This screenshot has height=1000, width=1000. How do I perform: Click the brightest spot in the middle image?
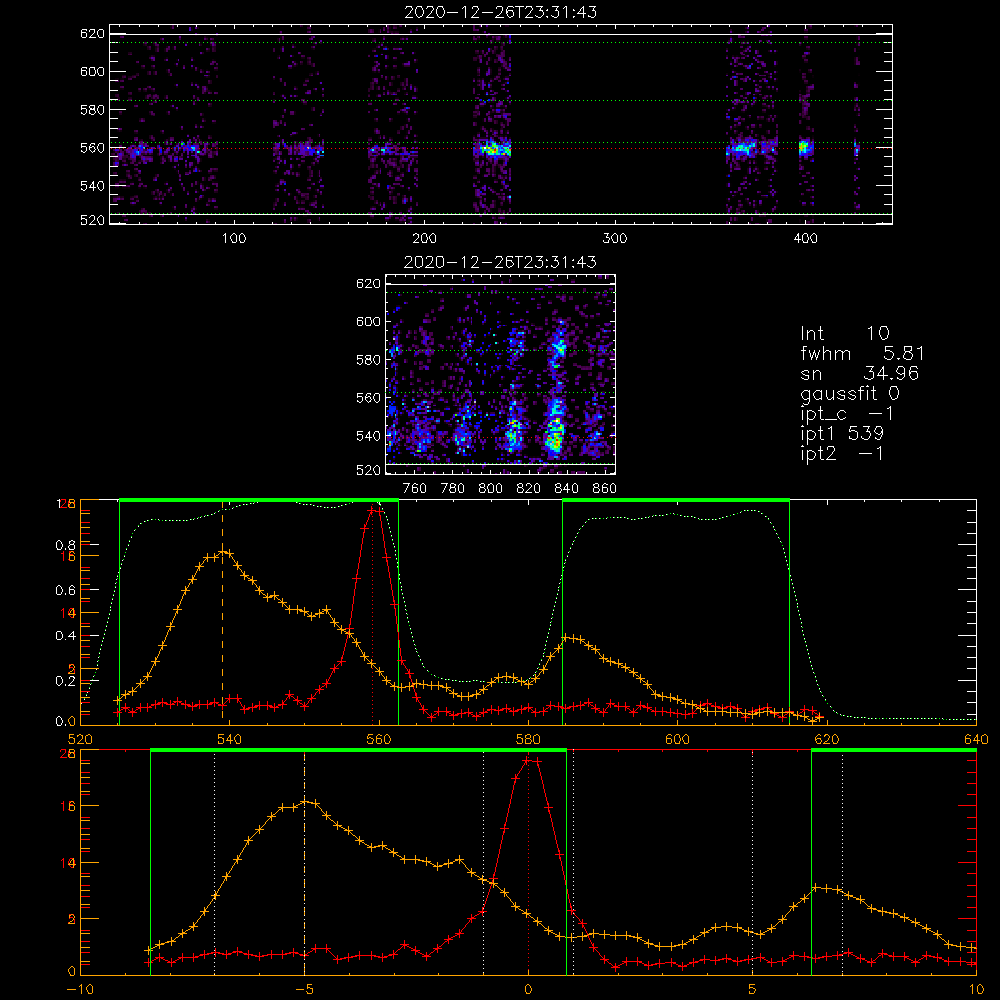pos(555,441)
